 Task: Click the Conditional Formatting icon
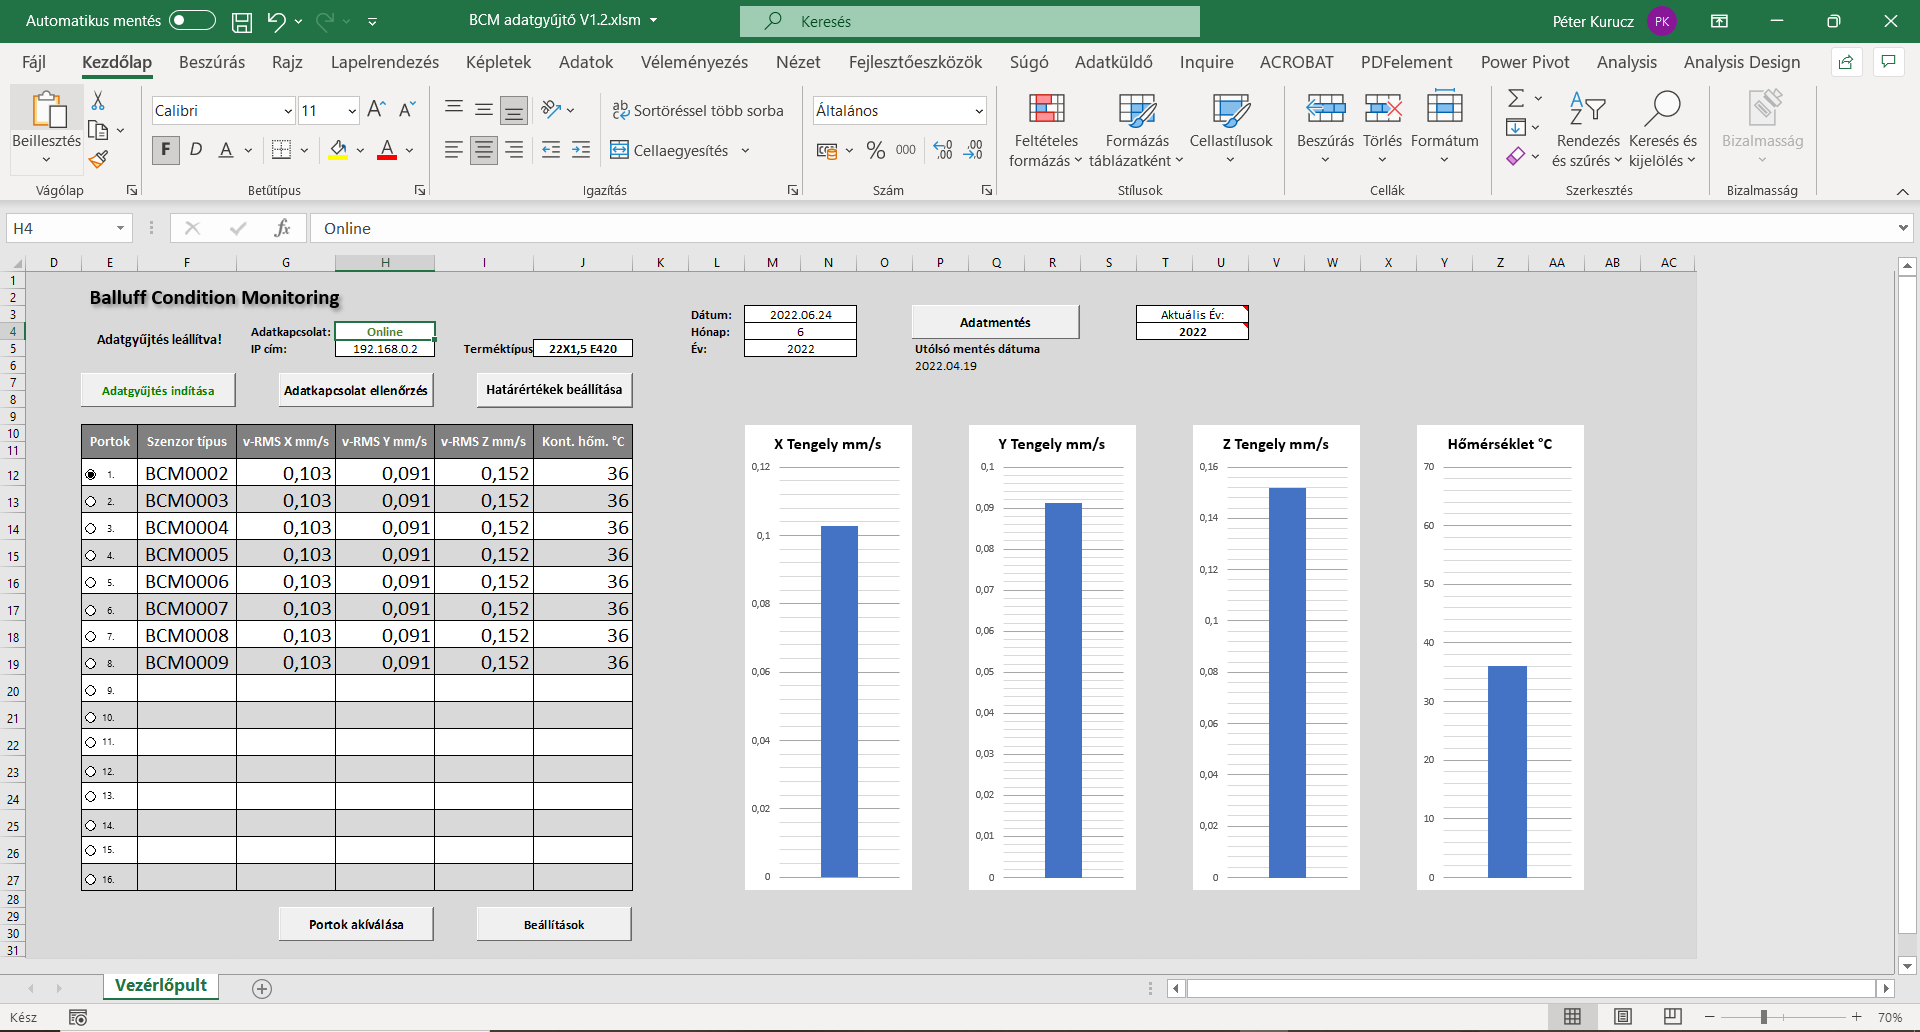[x=1046, y=110]
